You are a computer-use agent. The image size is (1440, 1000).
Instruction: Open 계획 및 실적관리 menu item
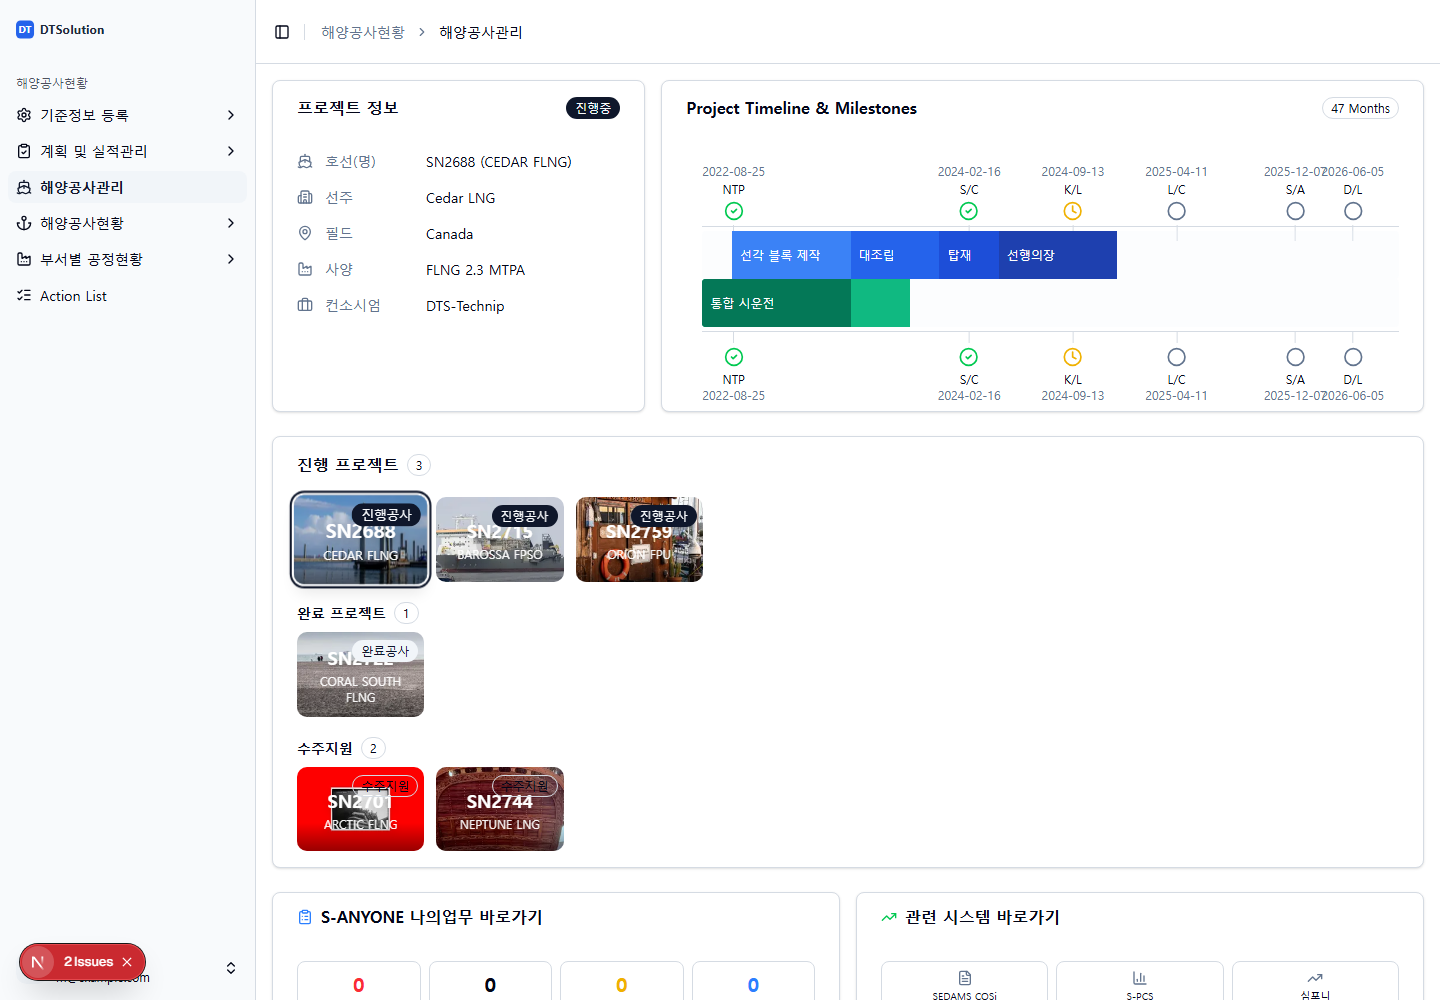[x=127, y=151]
